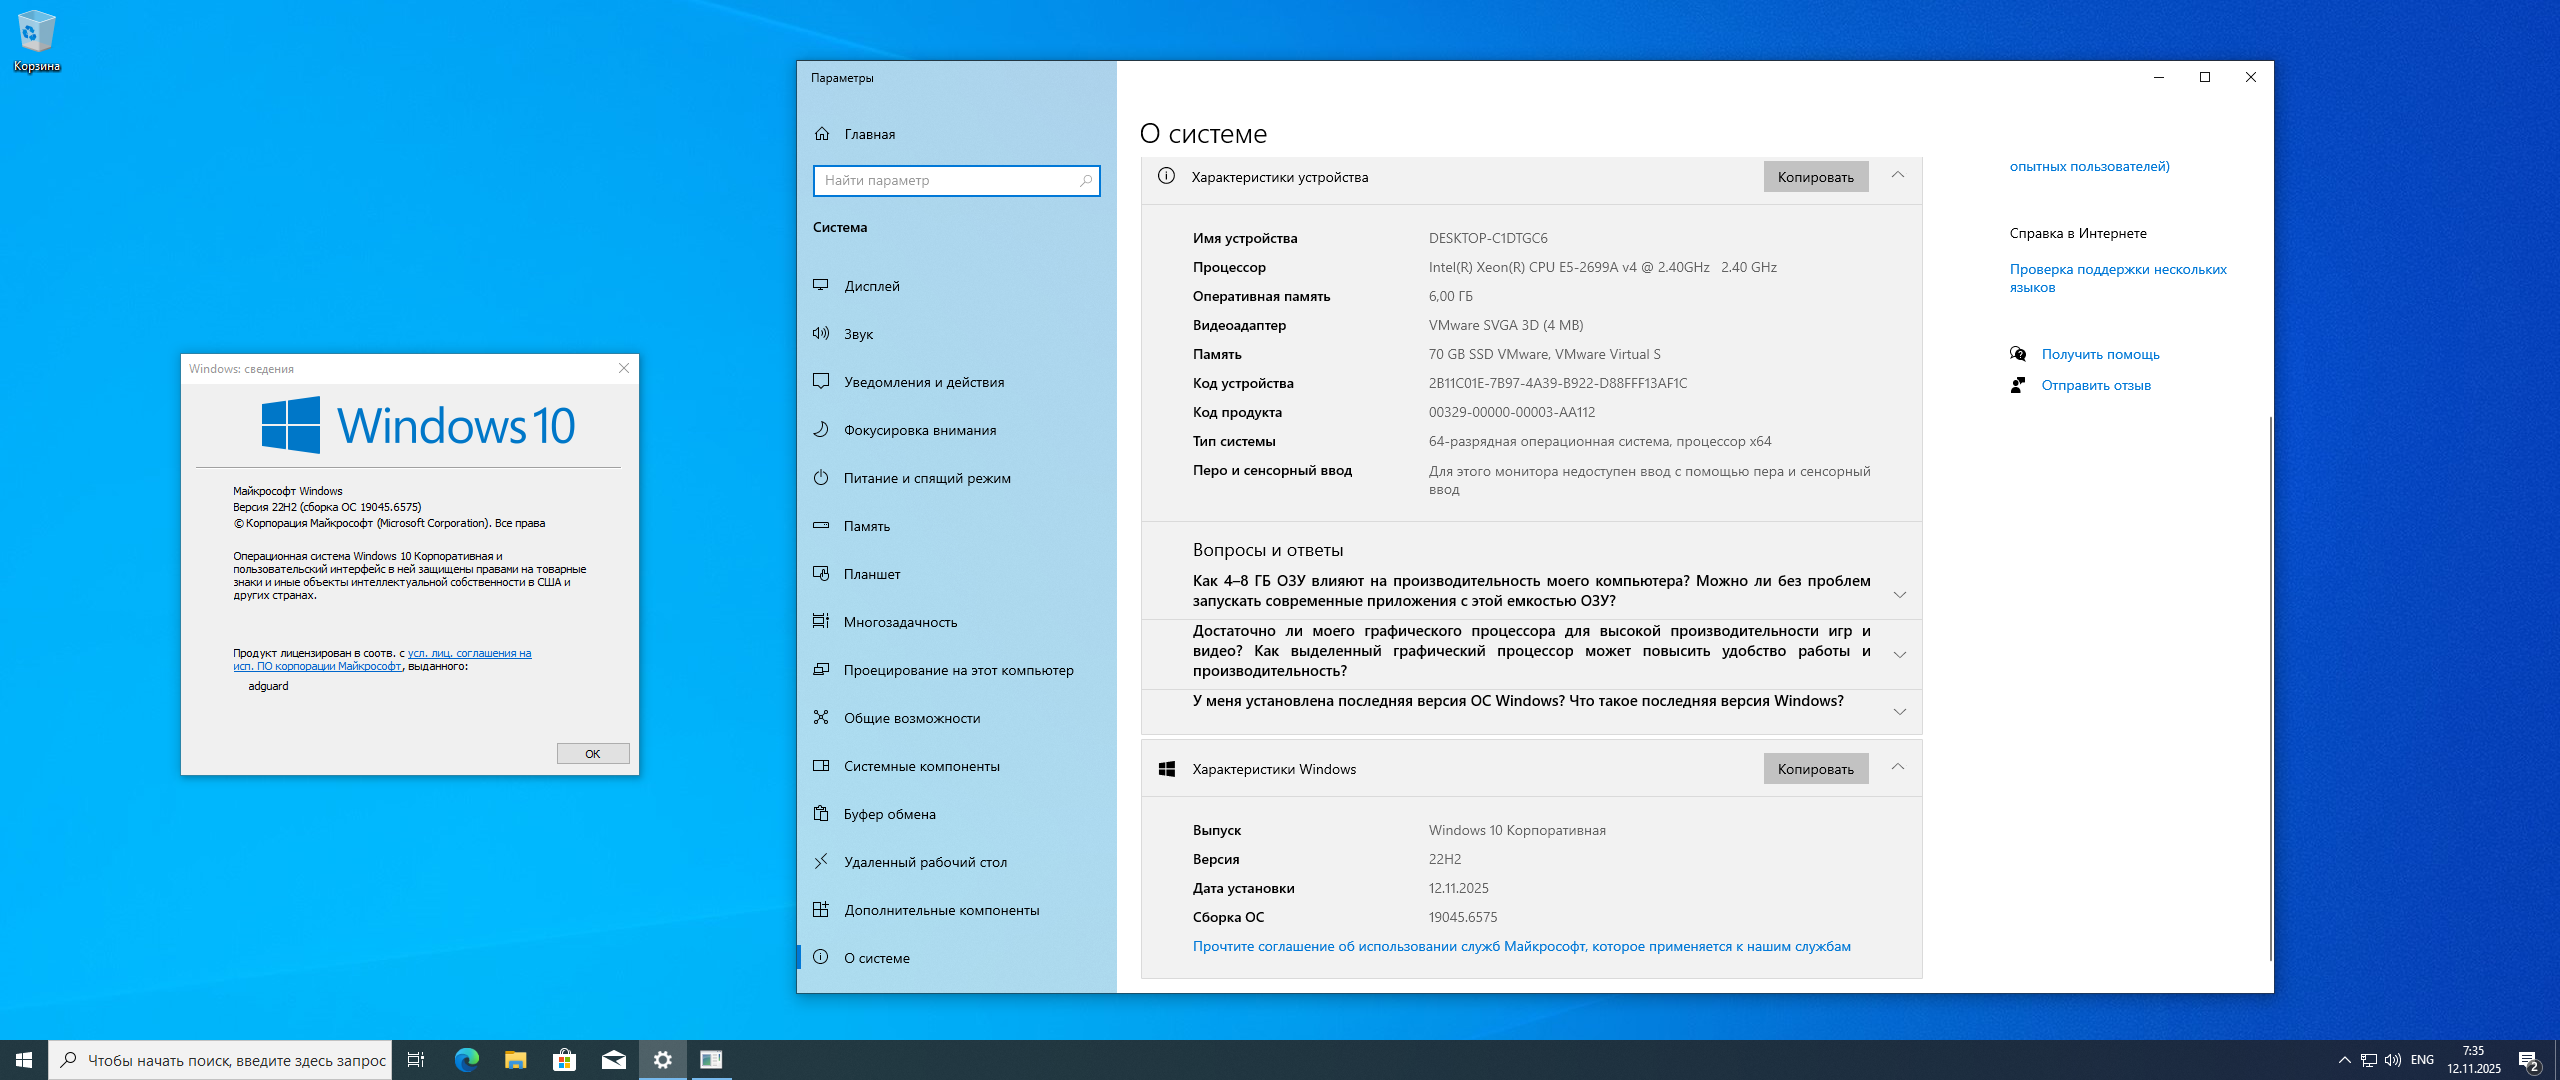Collapse the device specifications section
The height and width of the screenshot is (1080, 2560).
coord(1897,175)
